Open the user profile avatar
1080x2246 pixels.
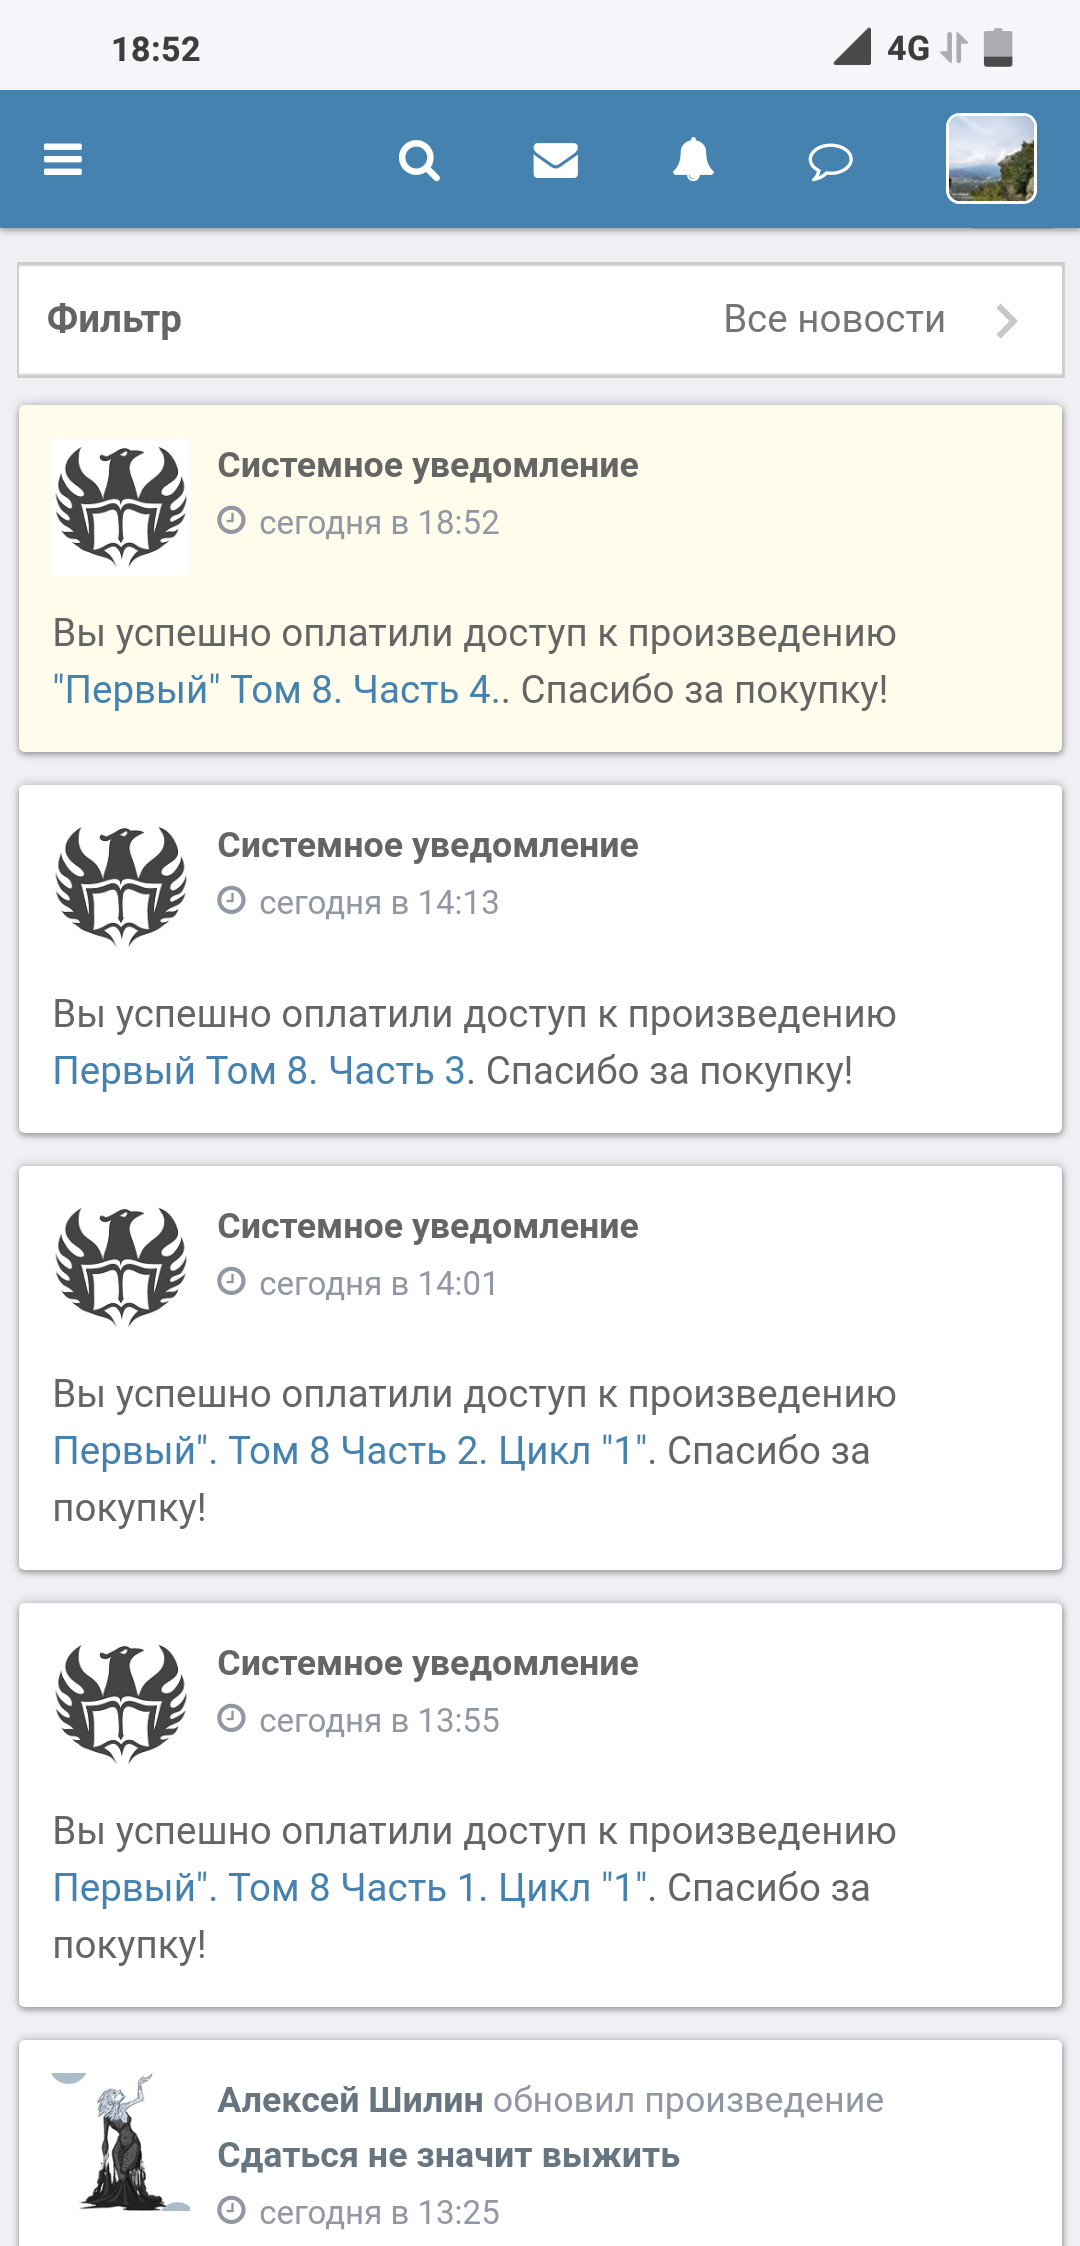991,159
